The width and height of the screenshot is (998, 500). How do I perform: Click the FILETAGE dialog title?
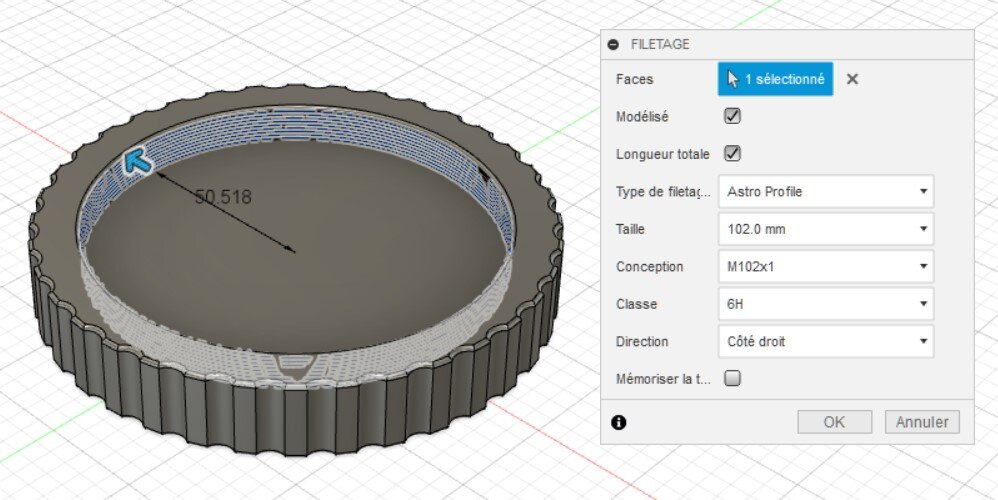(660, 45)
